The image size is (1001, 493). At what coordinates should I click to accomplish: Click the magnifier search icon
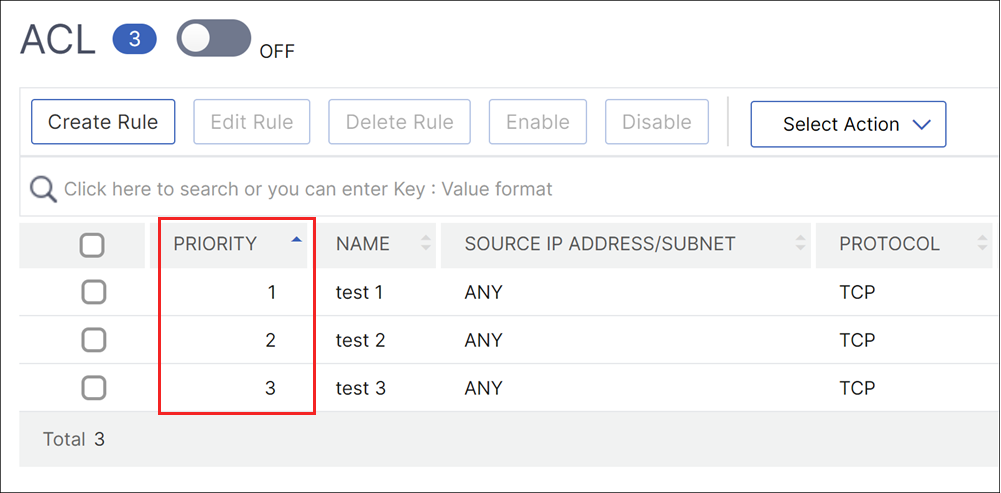(x=43, y=190)
